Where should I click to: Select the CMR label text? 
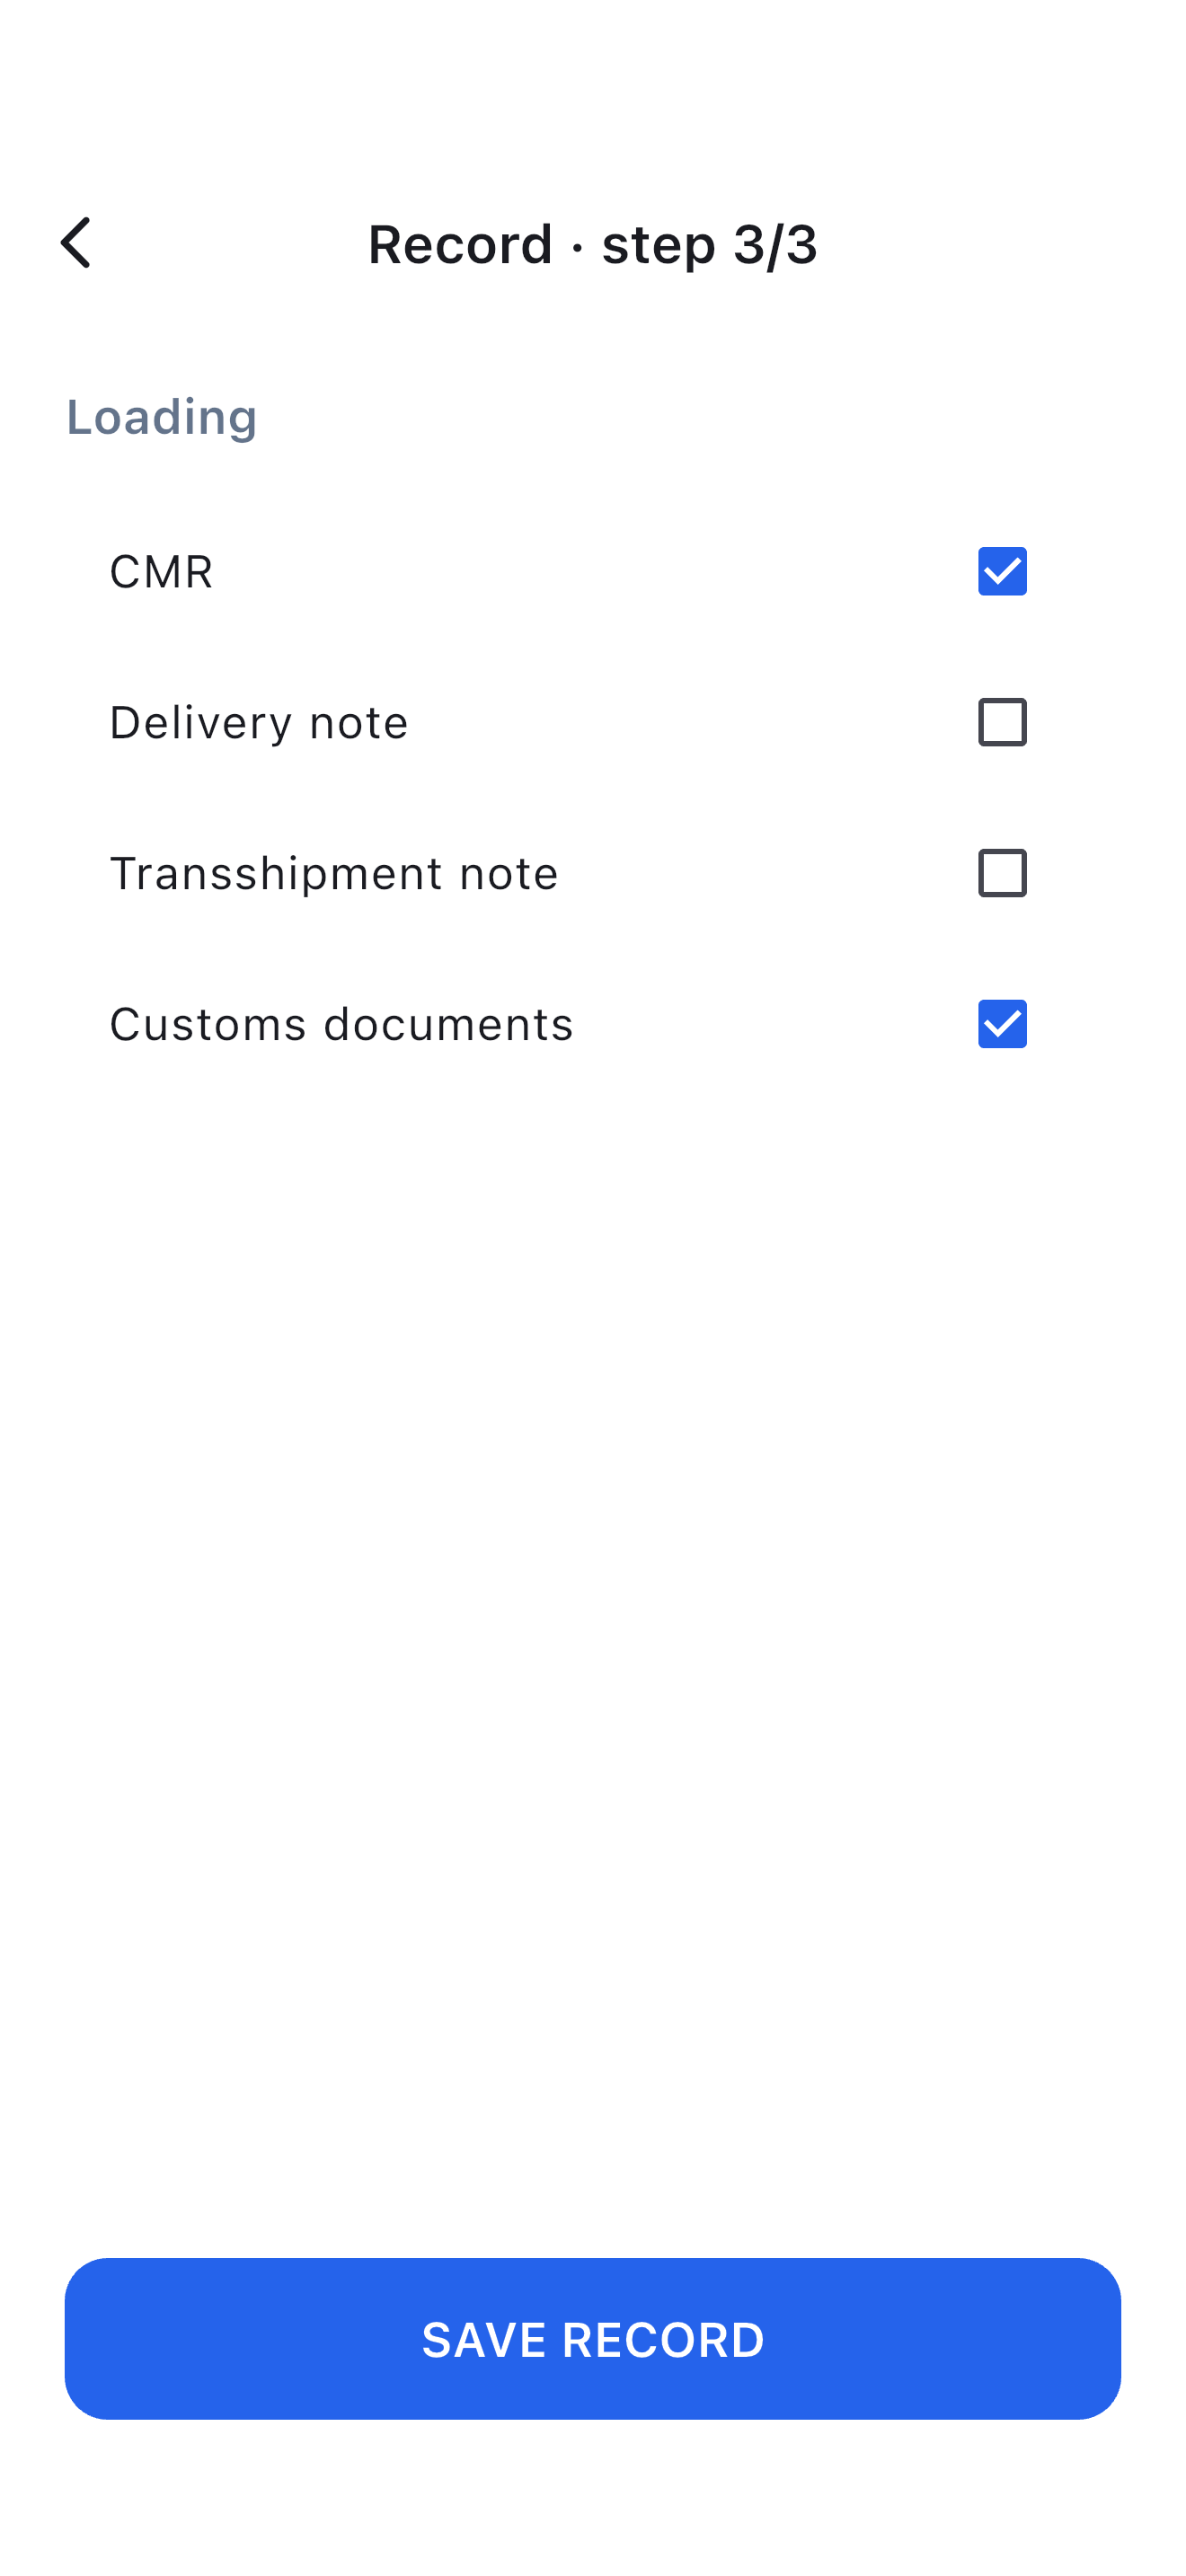point(161,572)
